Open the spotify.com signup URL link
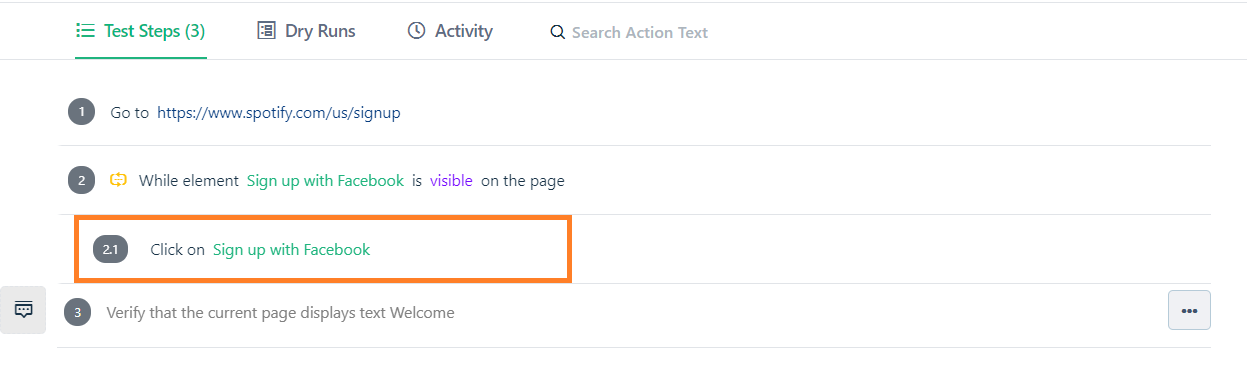Viewport: 1247px width, 383px height. (x=279, y=113)
